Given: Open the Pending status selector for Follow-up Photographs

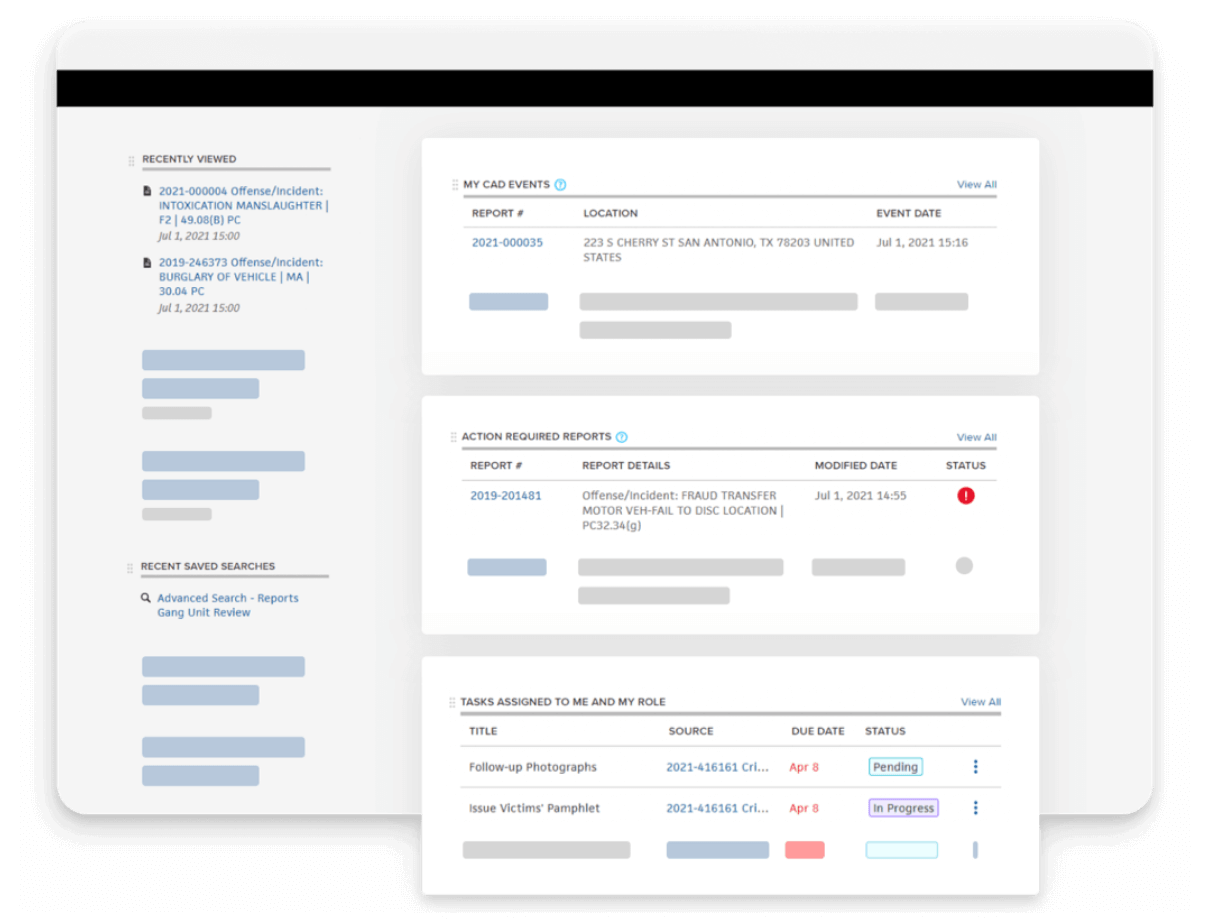Looking at the screenshot, I should pyautogui.click(x=895, y=767).
